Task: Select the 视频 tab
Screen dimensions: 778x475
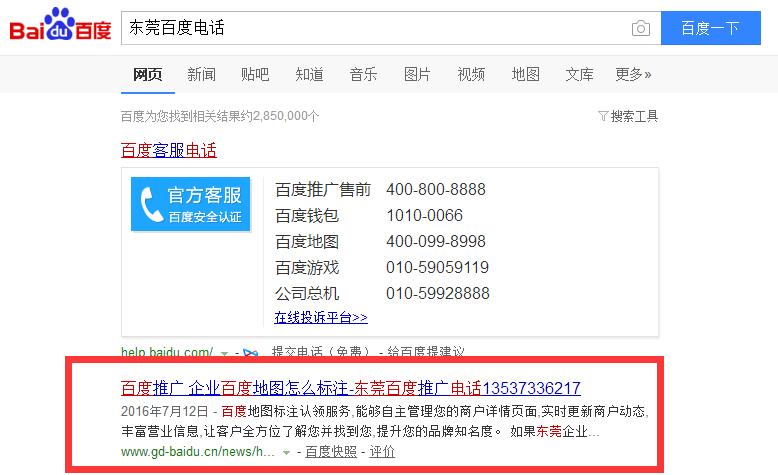Action: tap(471, 74)
